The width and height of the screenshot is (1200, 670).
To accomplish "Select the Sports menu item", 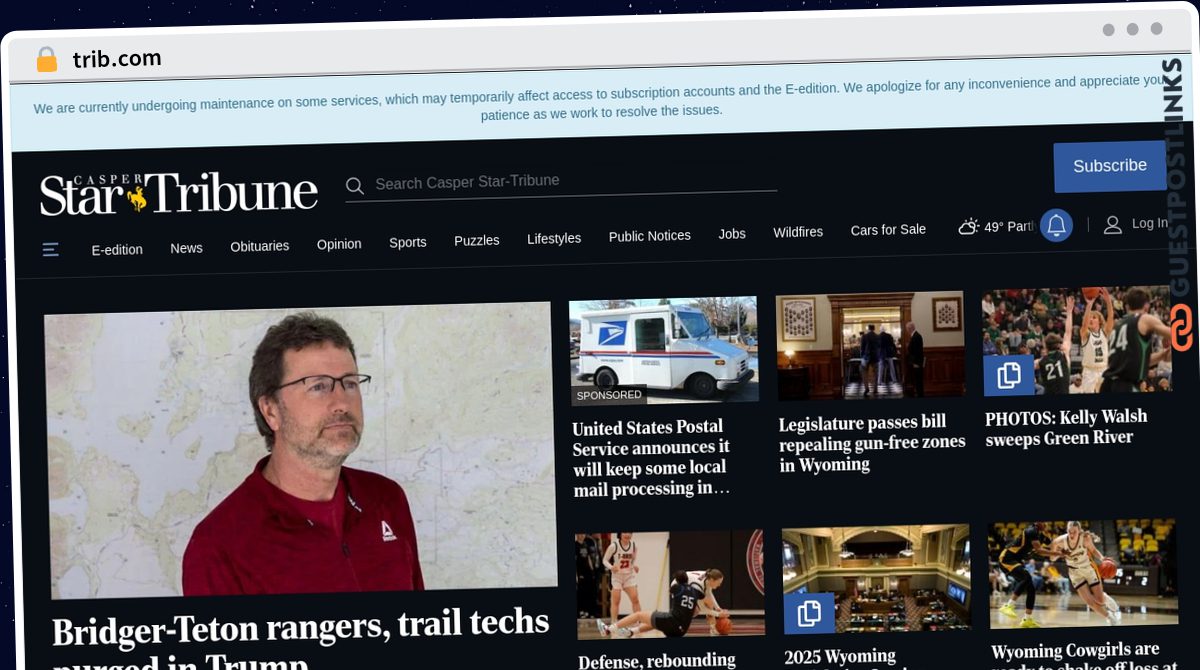I will coord(407,242).
